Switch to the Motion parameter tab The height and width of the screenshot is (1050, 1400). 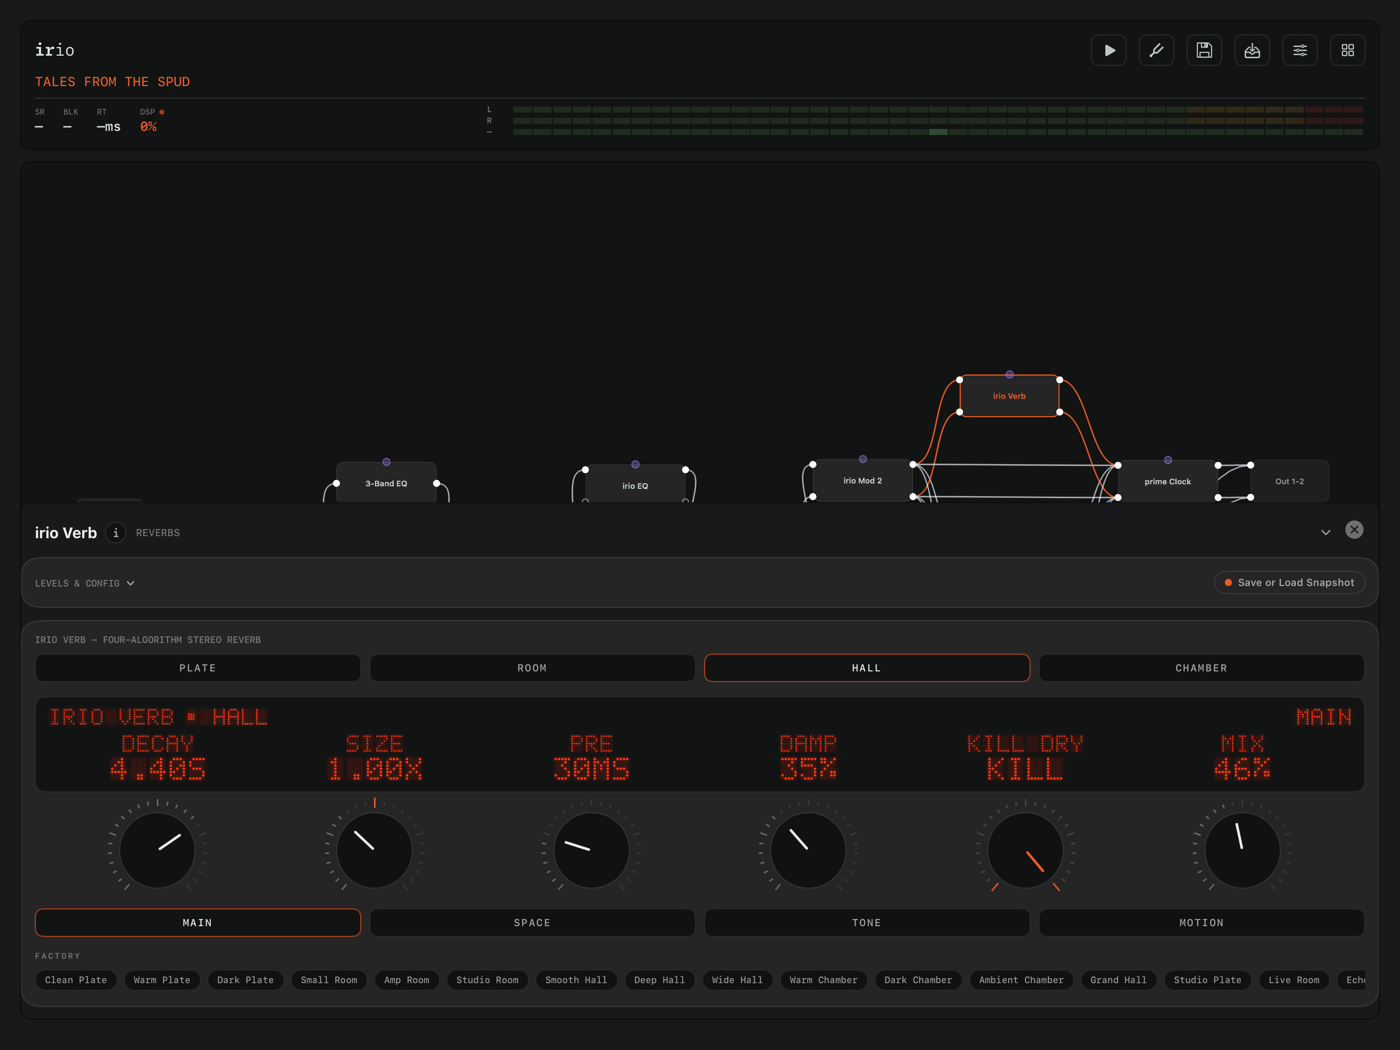[x=1201, y=923]
